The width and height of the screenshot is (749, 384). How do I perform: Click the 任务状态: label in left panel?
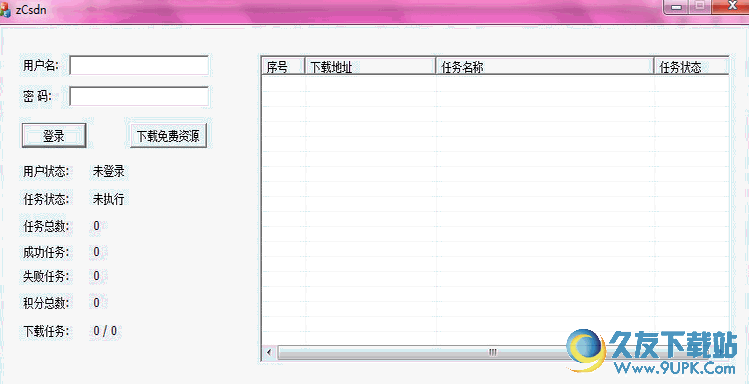click(46, 199)
